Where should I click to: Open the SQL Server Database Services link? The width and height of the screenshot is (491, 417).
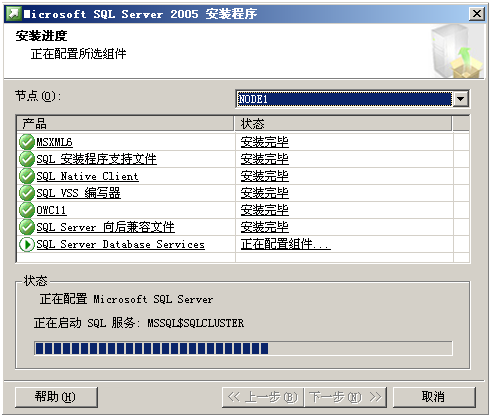[x=120, y=244]
